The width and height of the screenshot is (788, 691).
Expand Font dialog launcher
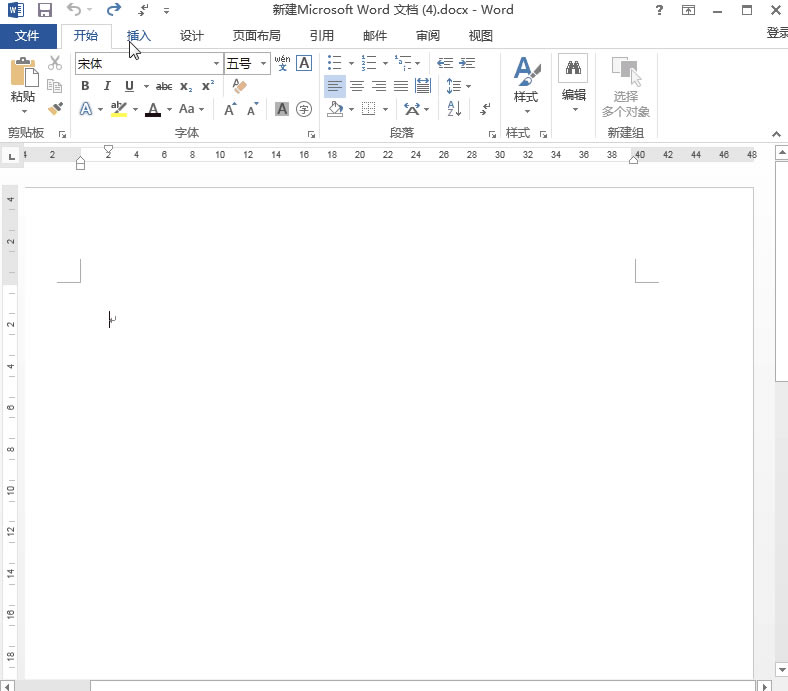pos(311,134)
